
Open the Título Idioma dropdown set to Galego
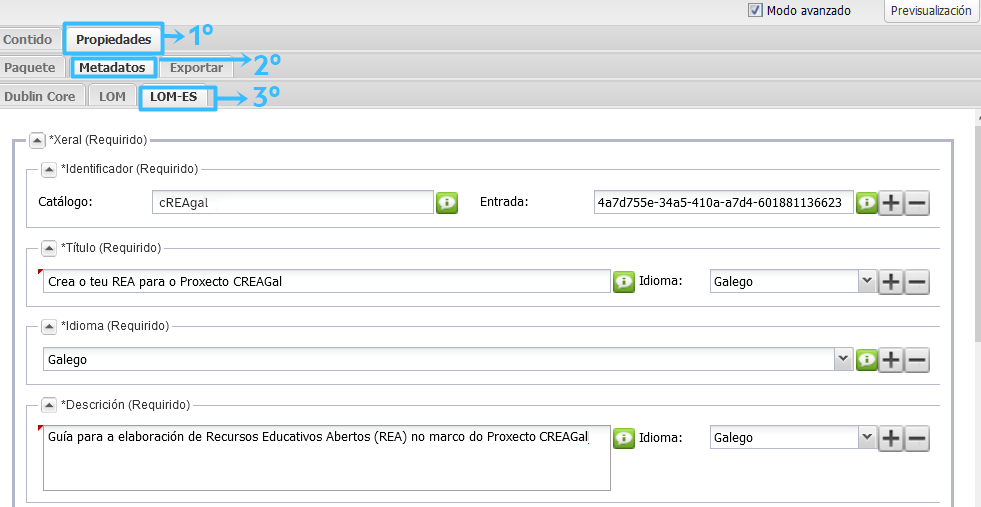click(x=792, y=282)
